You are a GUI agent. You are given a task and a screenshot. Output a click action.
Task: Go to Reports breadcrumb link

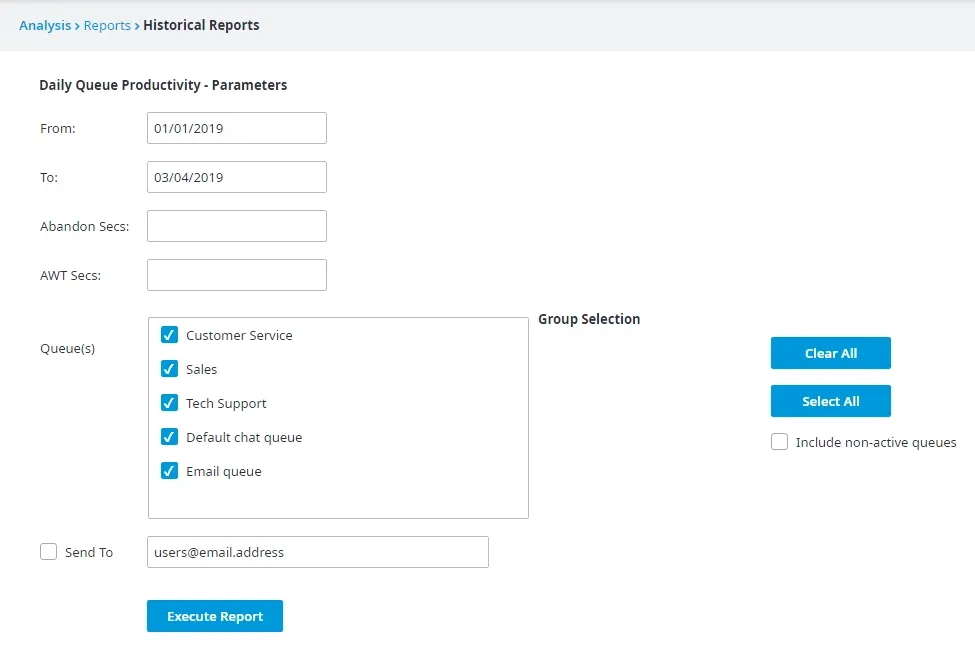point(107,25)
